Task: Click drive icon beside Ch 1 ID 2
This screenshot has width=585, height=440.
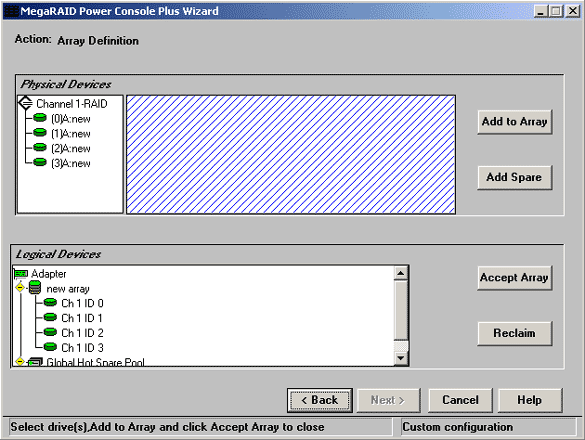Action: (50, 332)
